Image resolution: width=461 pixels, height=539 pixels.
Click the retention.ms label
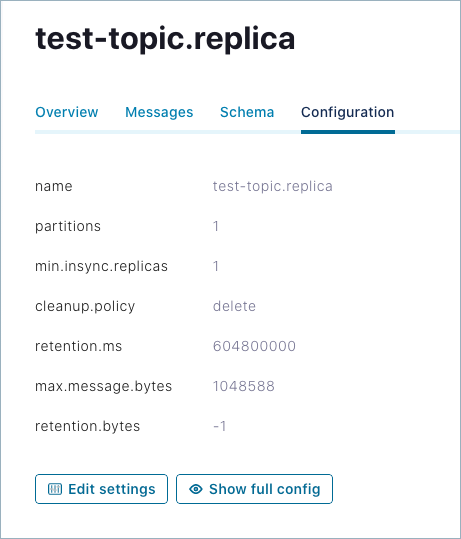pos(78,346)
